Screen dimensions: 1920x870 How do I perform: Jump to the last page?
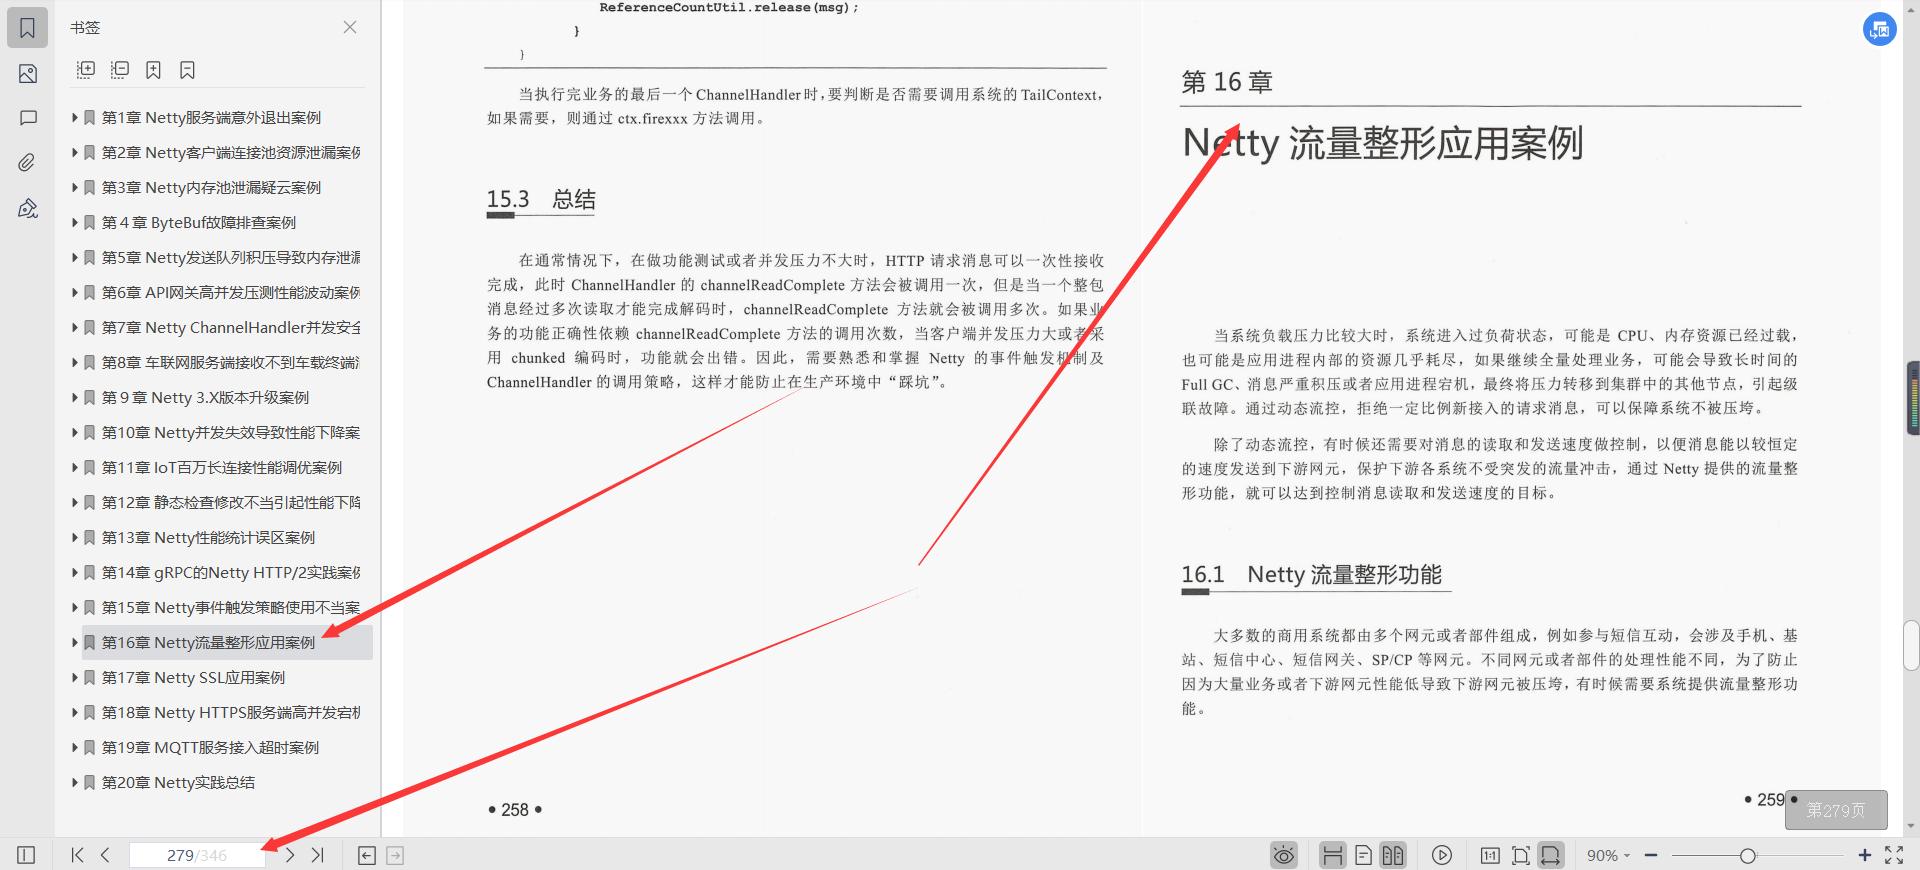point(318,855)
